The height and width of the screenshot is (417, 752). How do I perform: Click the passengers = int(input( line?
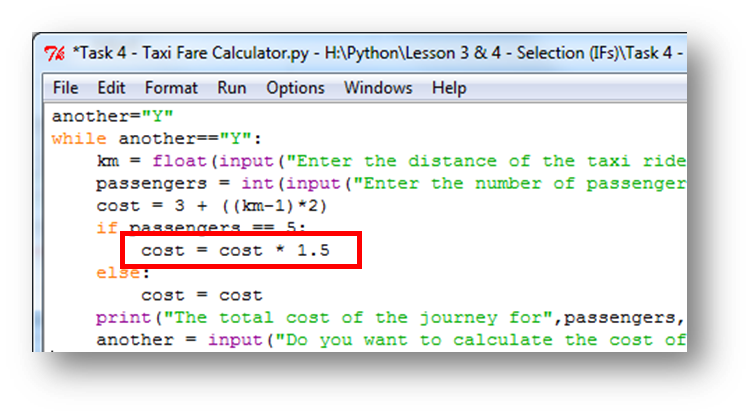pyautogui.click(x=391, y=183)
